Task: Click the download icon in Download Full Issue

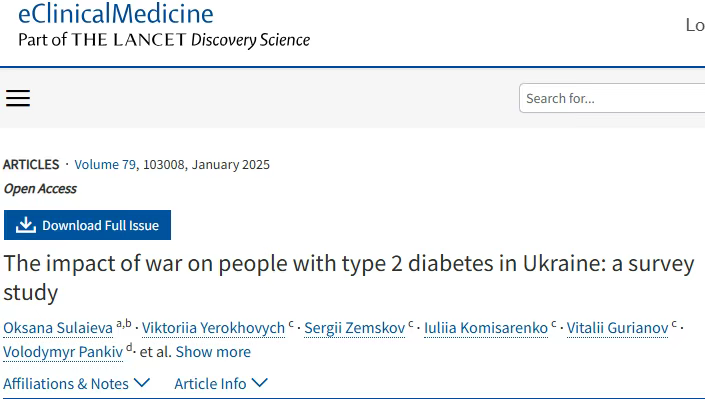Action: 26,225
